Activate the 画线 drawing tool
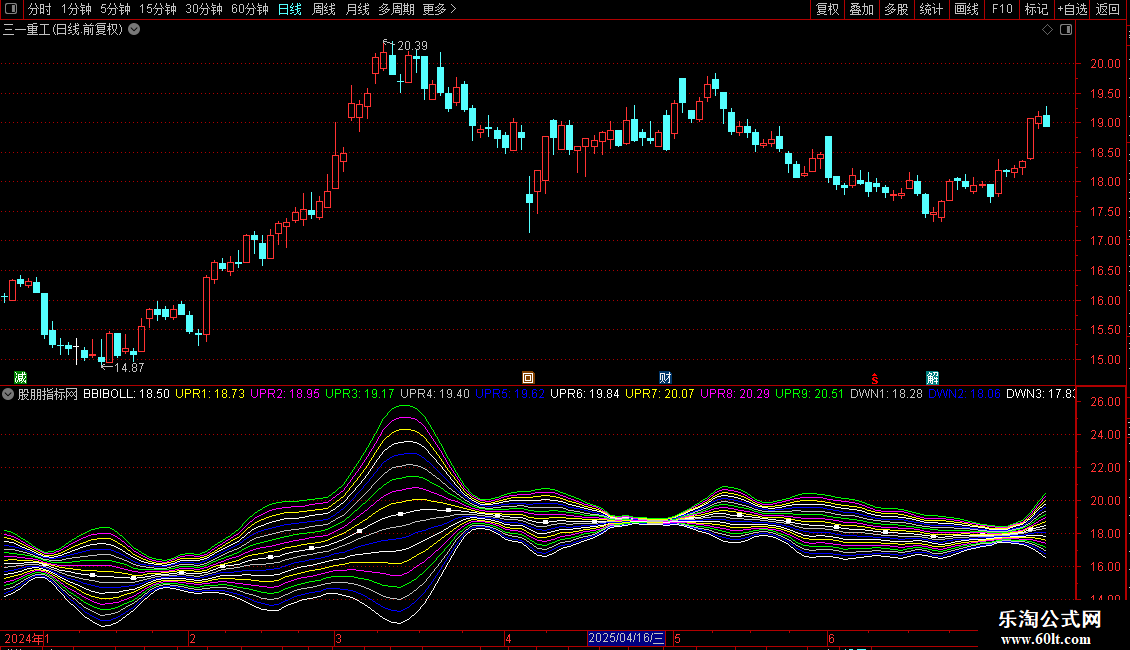1130x650 pixels. [966, 9]
